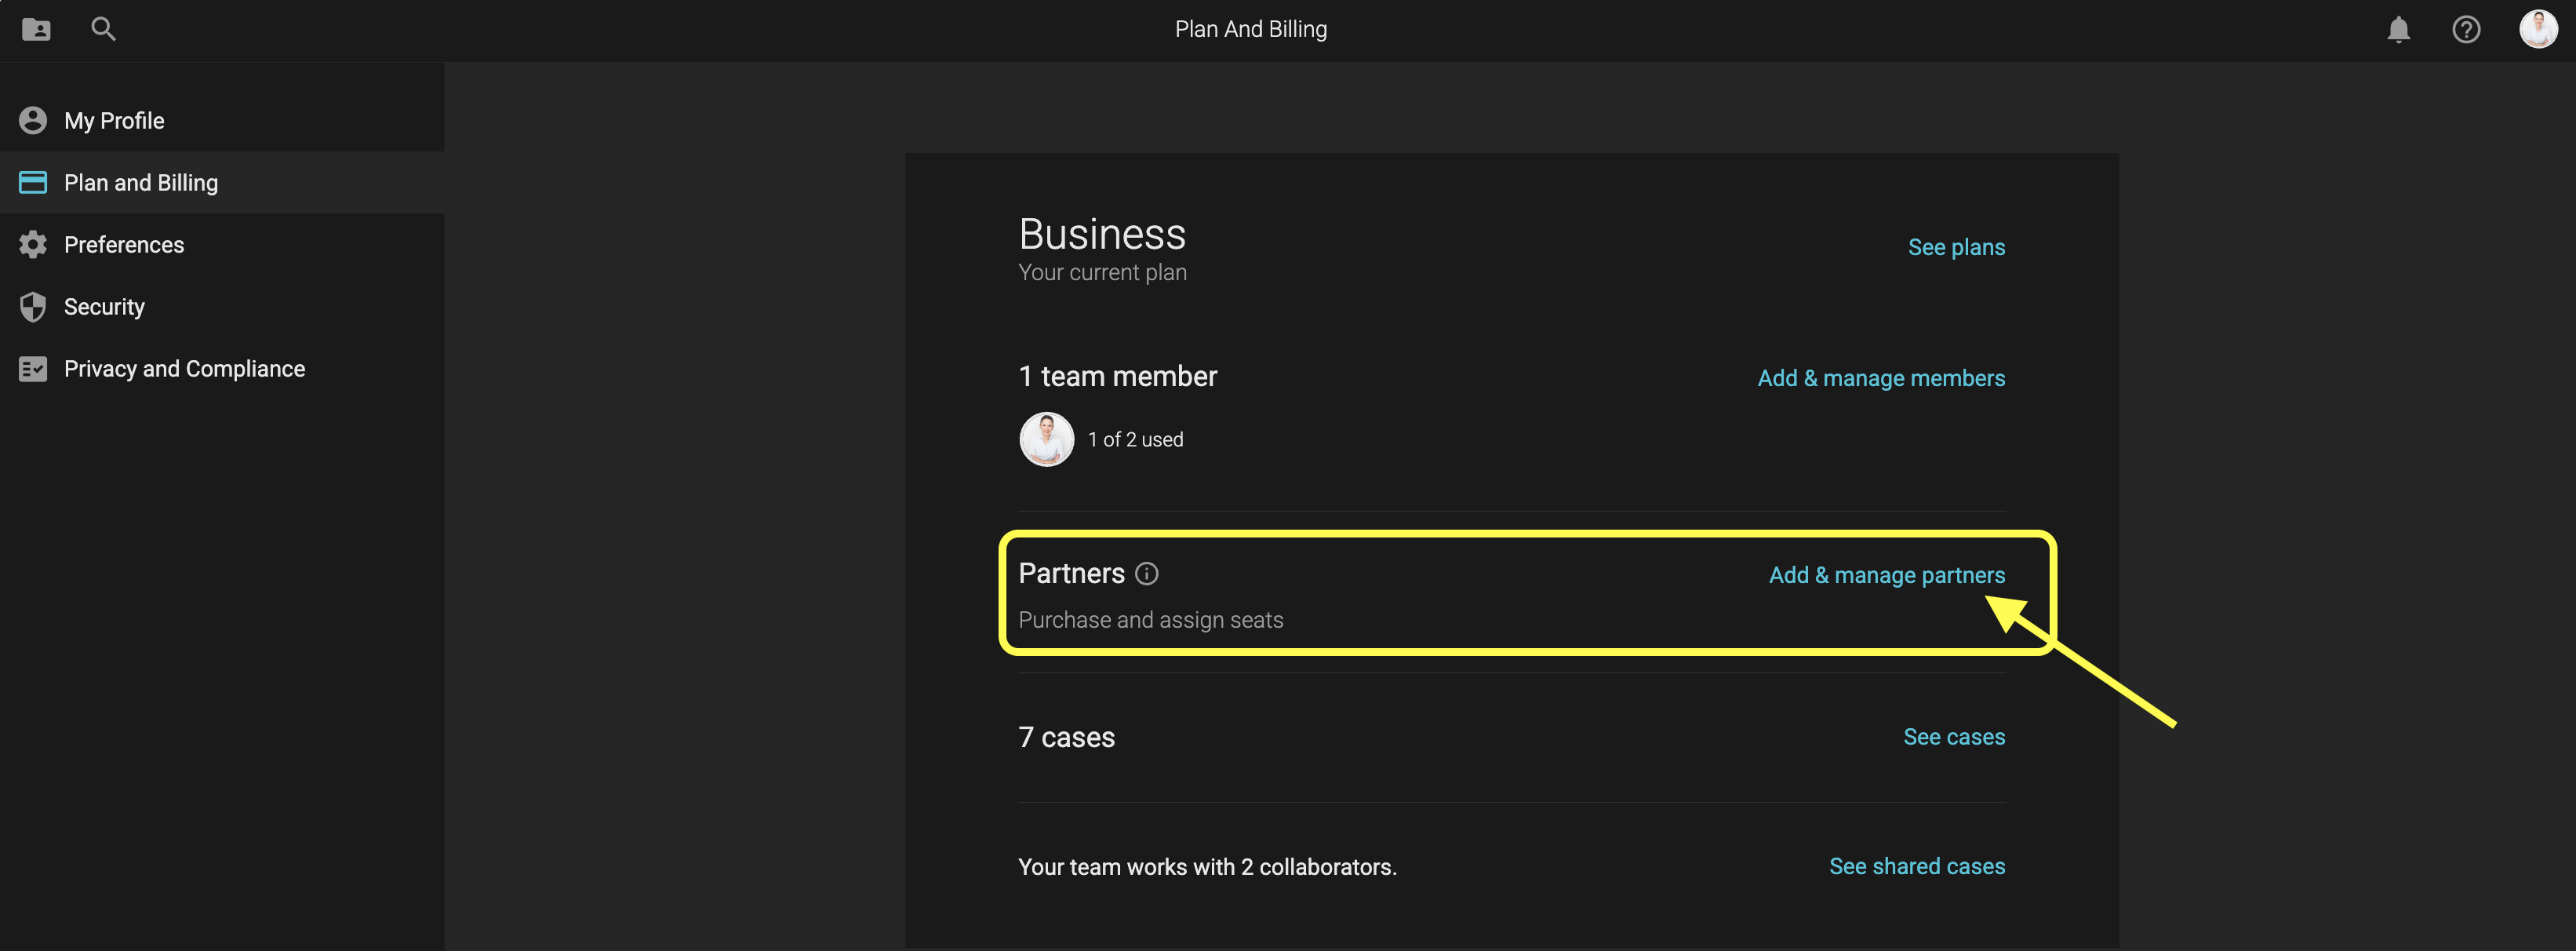
Task: Click the Privacy and Compliance checklist icon
Action: [33, 369]
